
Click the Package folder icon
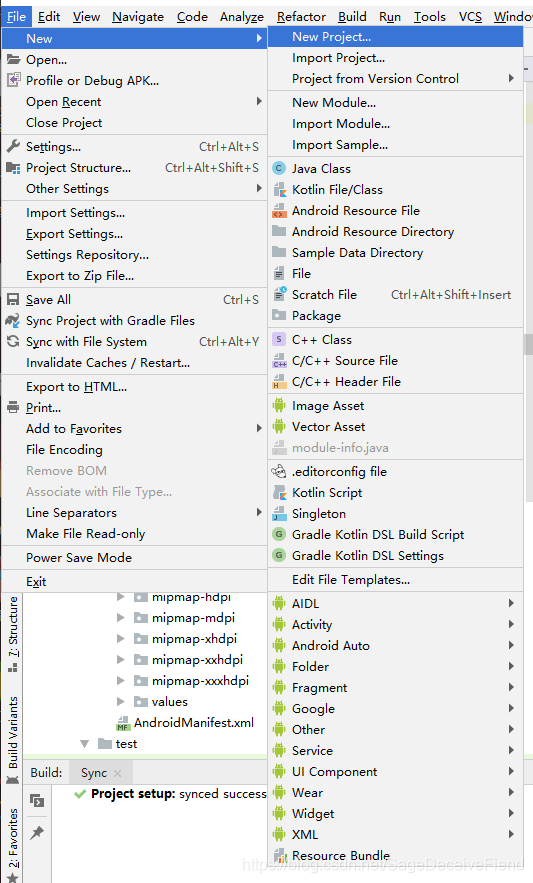(279, 315)
